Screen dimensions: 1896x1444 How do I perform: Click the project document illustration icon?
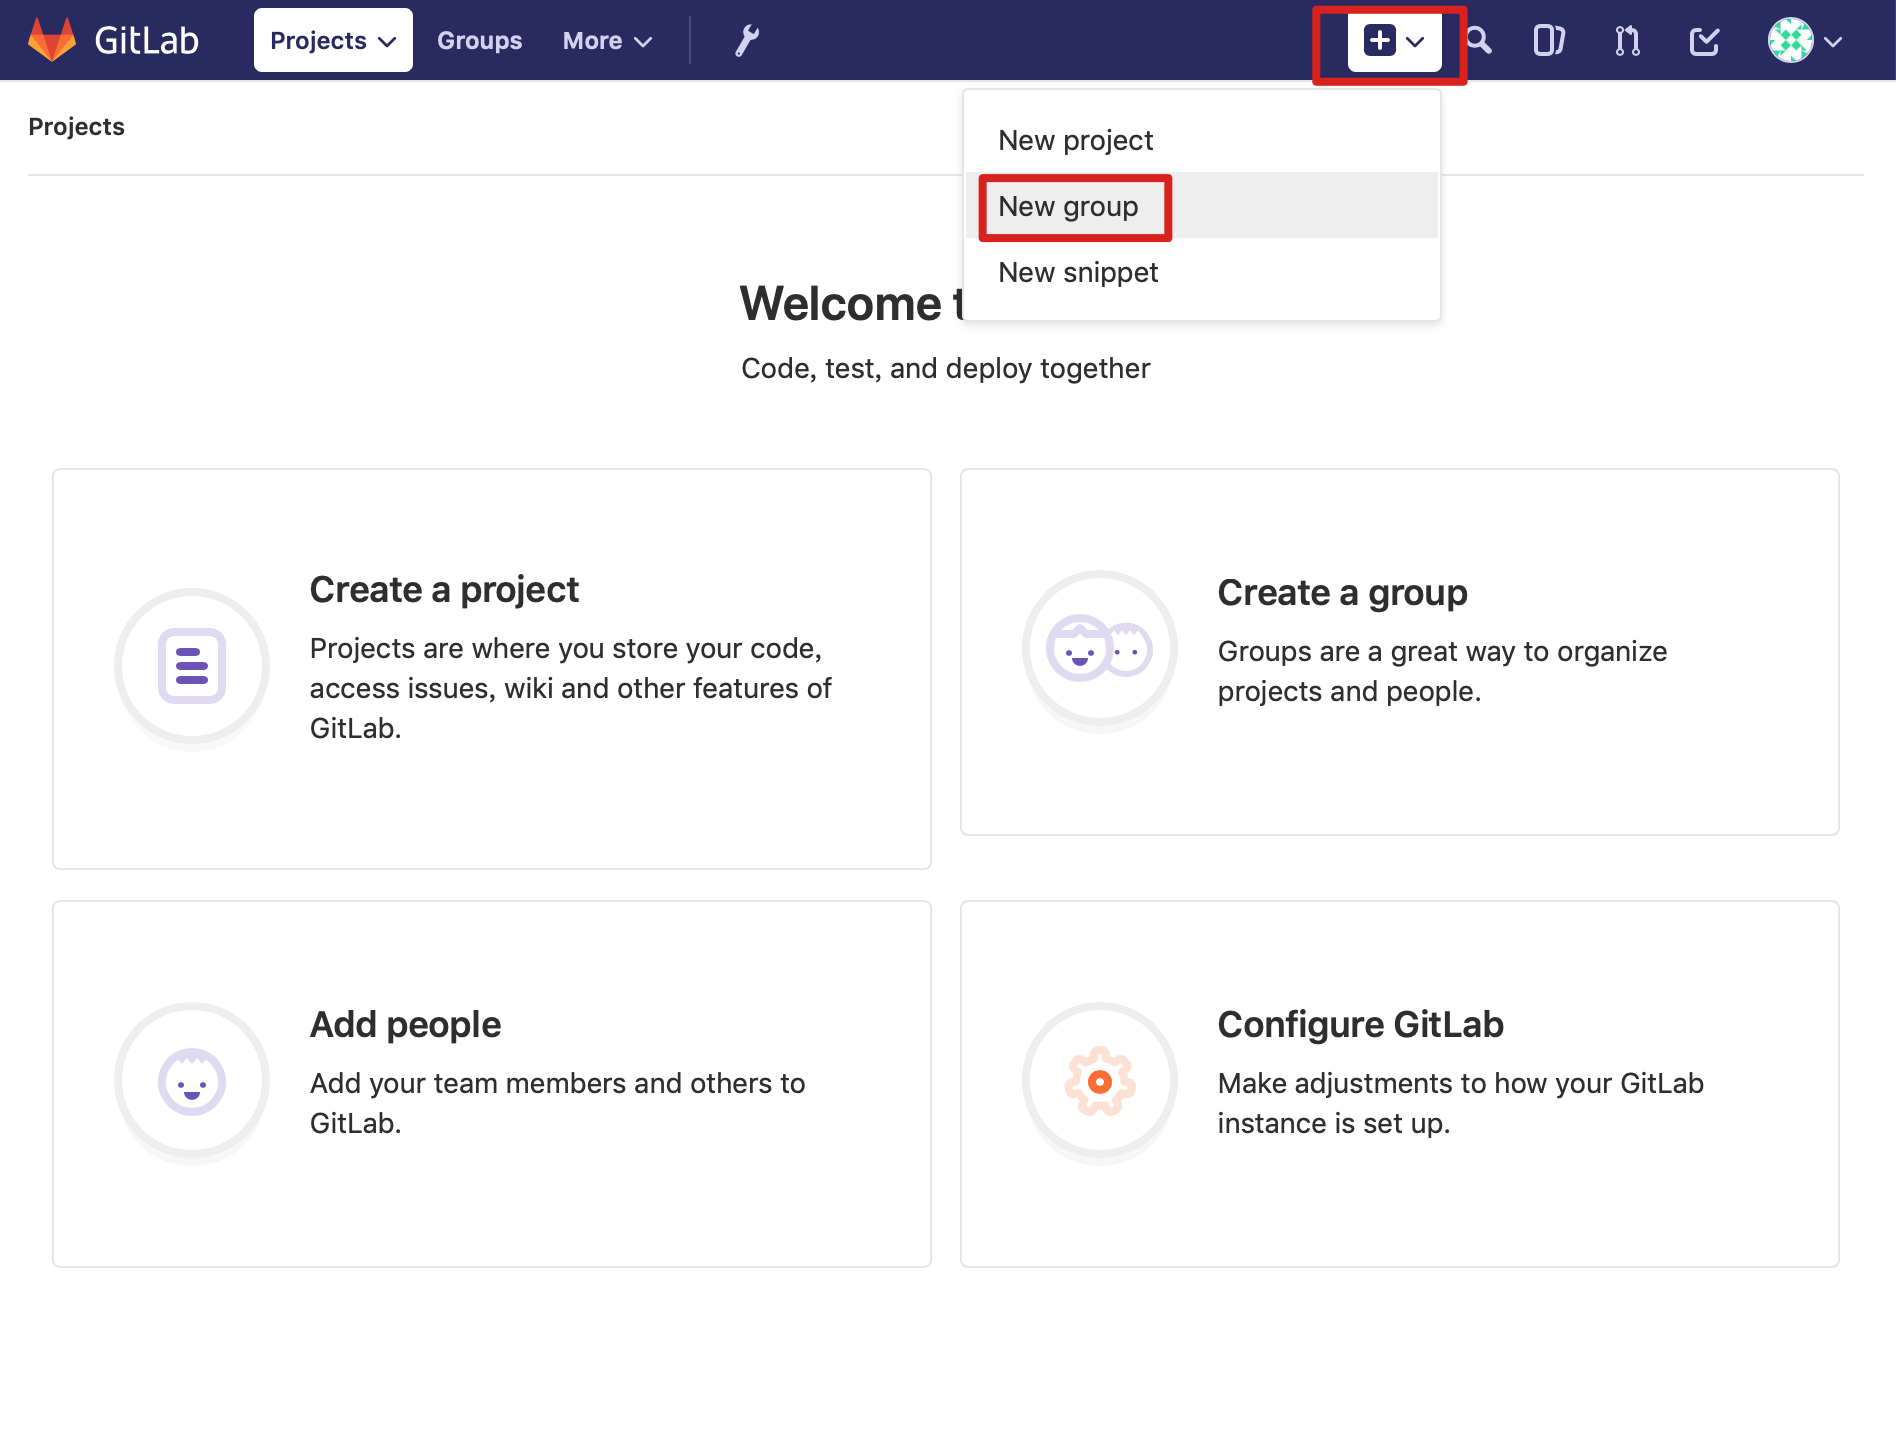(192, 666)
